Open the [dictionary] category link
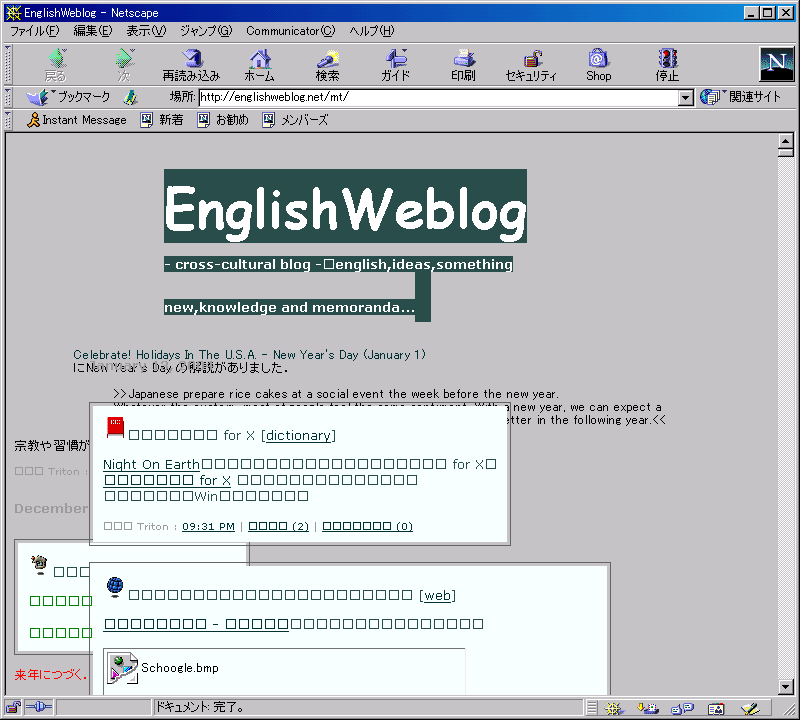 [x=298, y=435]
